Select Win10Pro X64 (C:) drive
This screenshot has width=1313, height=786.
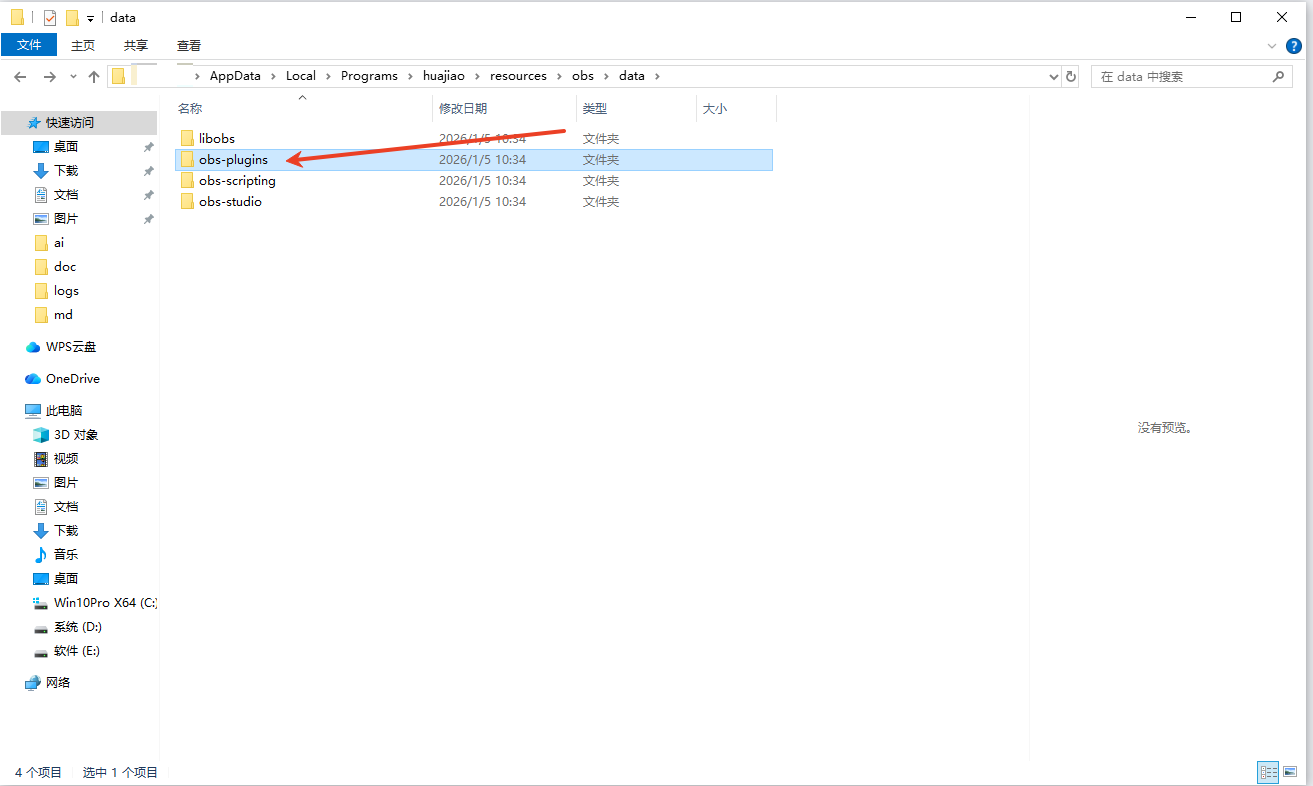coord(104,603)
